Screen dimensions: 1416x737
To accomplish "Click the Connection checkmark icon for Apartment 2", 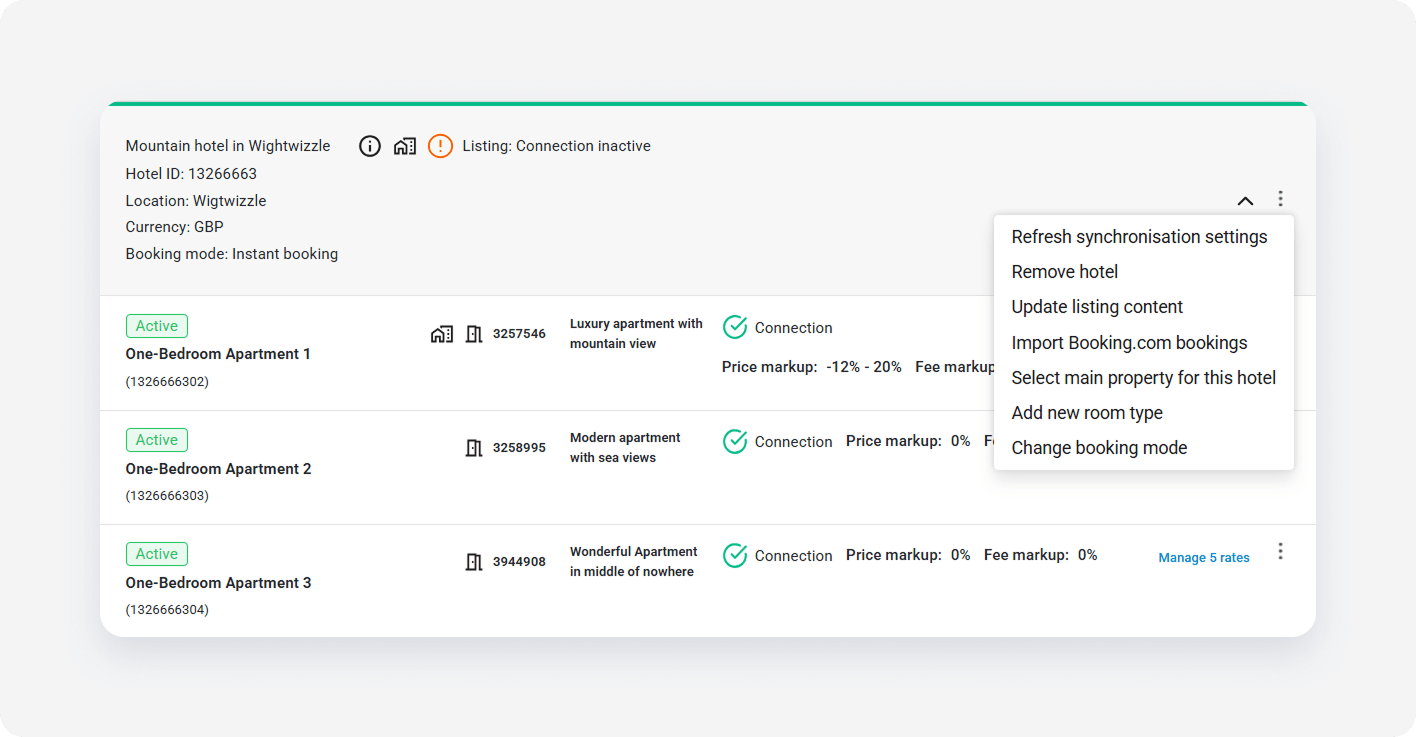I will coord(735,441).
